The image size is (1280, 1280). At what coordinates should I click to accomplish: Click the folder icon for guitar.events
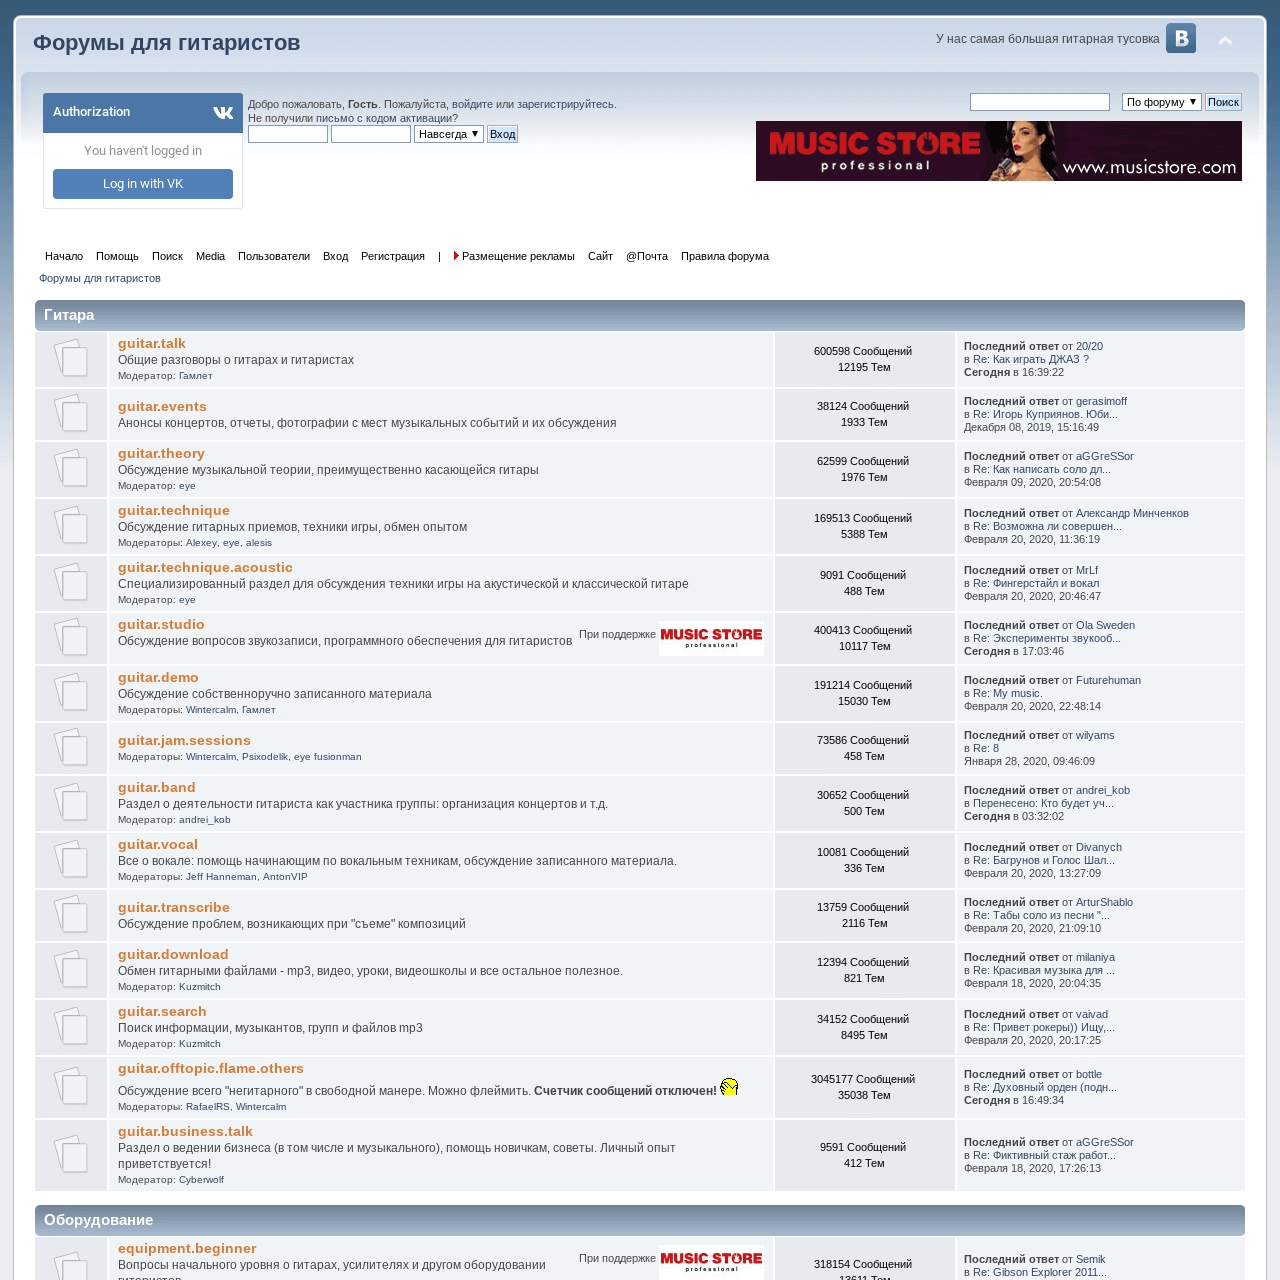[71, 414]
